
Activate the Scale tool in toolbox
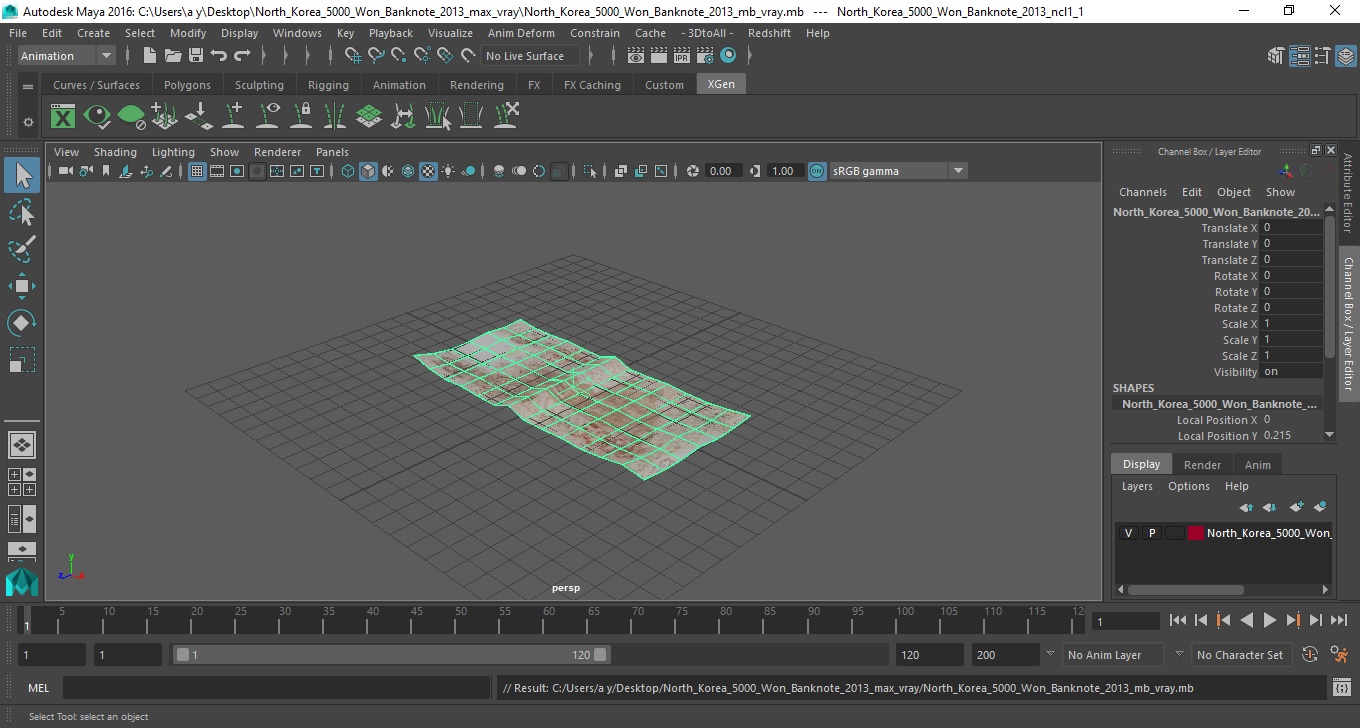coord(22,359)
